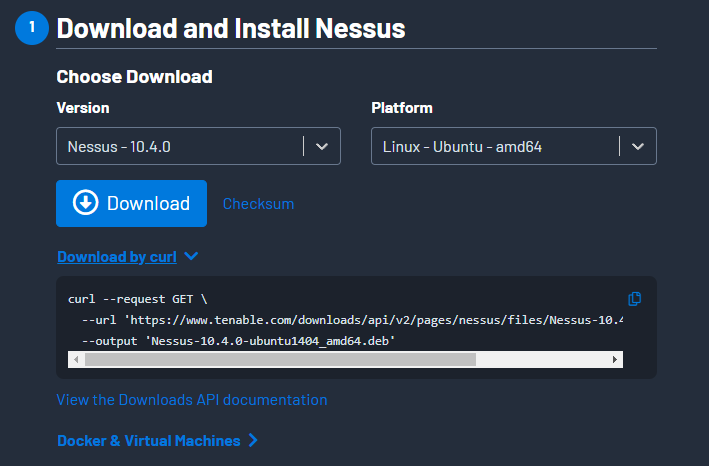Select the Nessus - 10.4.0 version field
The image size is (709, 466).
[198, 146]
